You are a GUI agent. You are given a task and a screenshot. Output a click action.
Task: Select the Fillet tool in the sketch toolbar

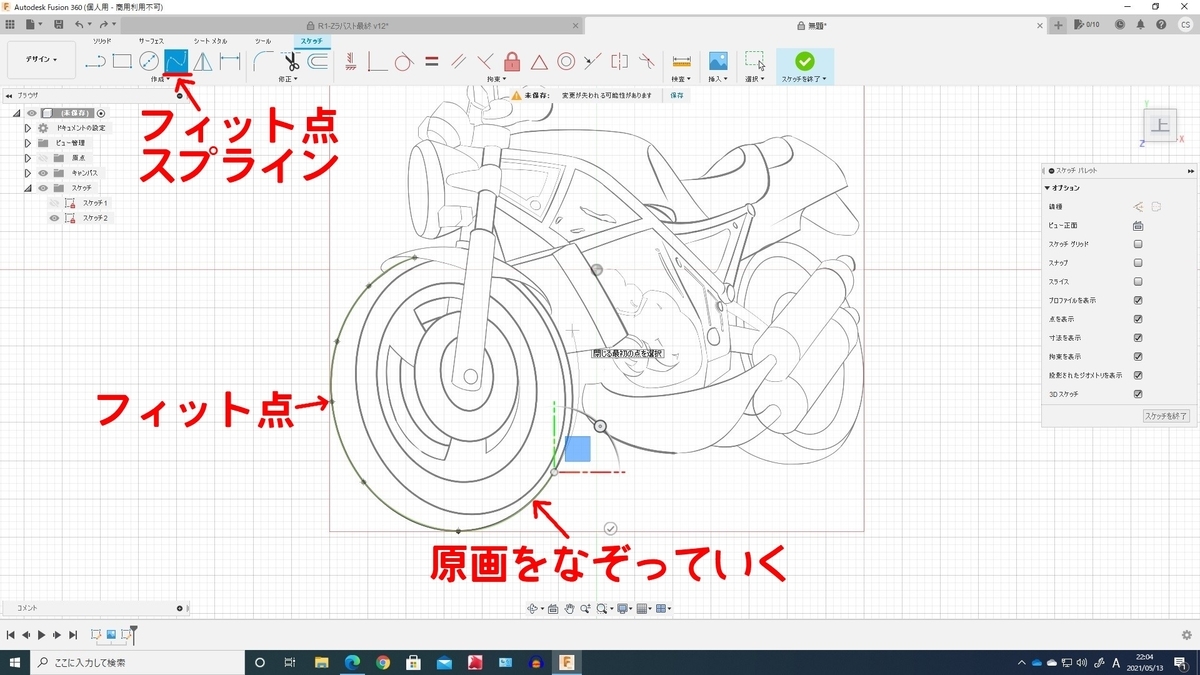[x=264, y=61]
